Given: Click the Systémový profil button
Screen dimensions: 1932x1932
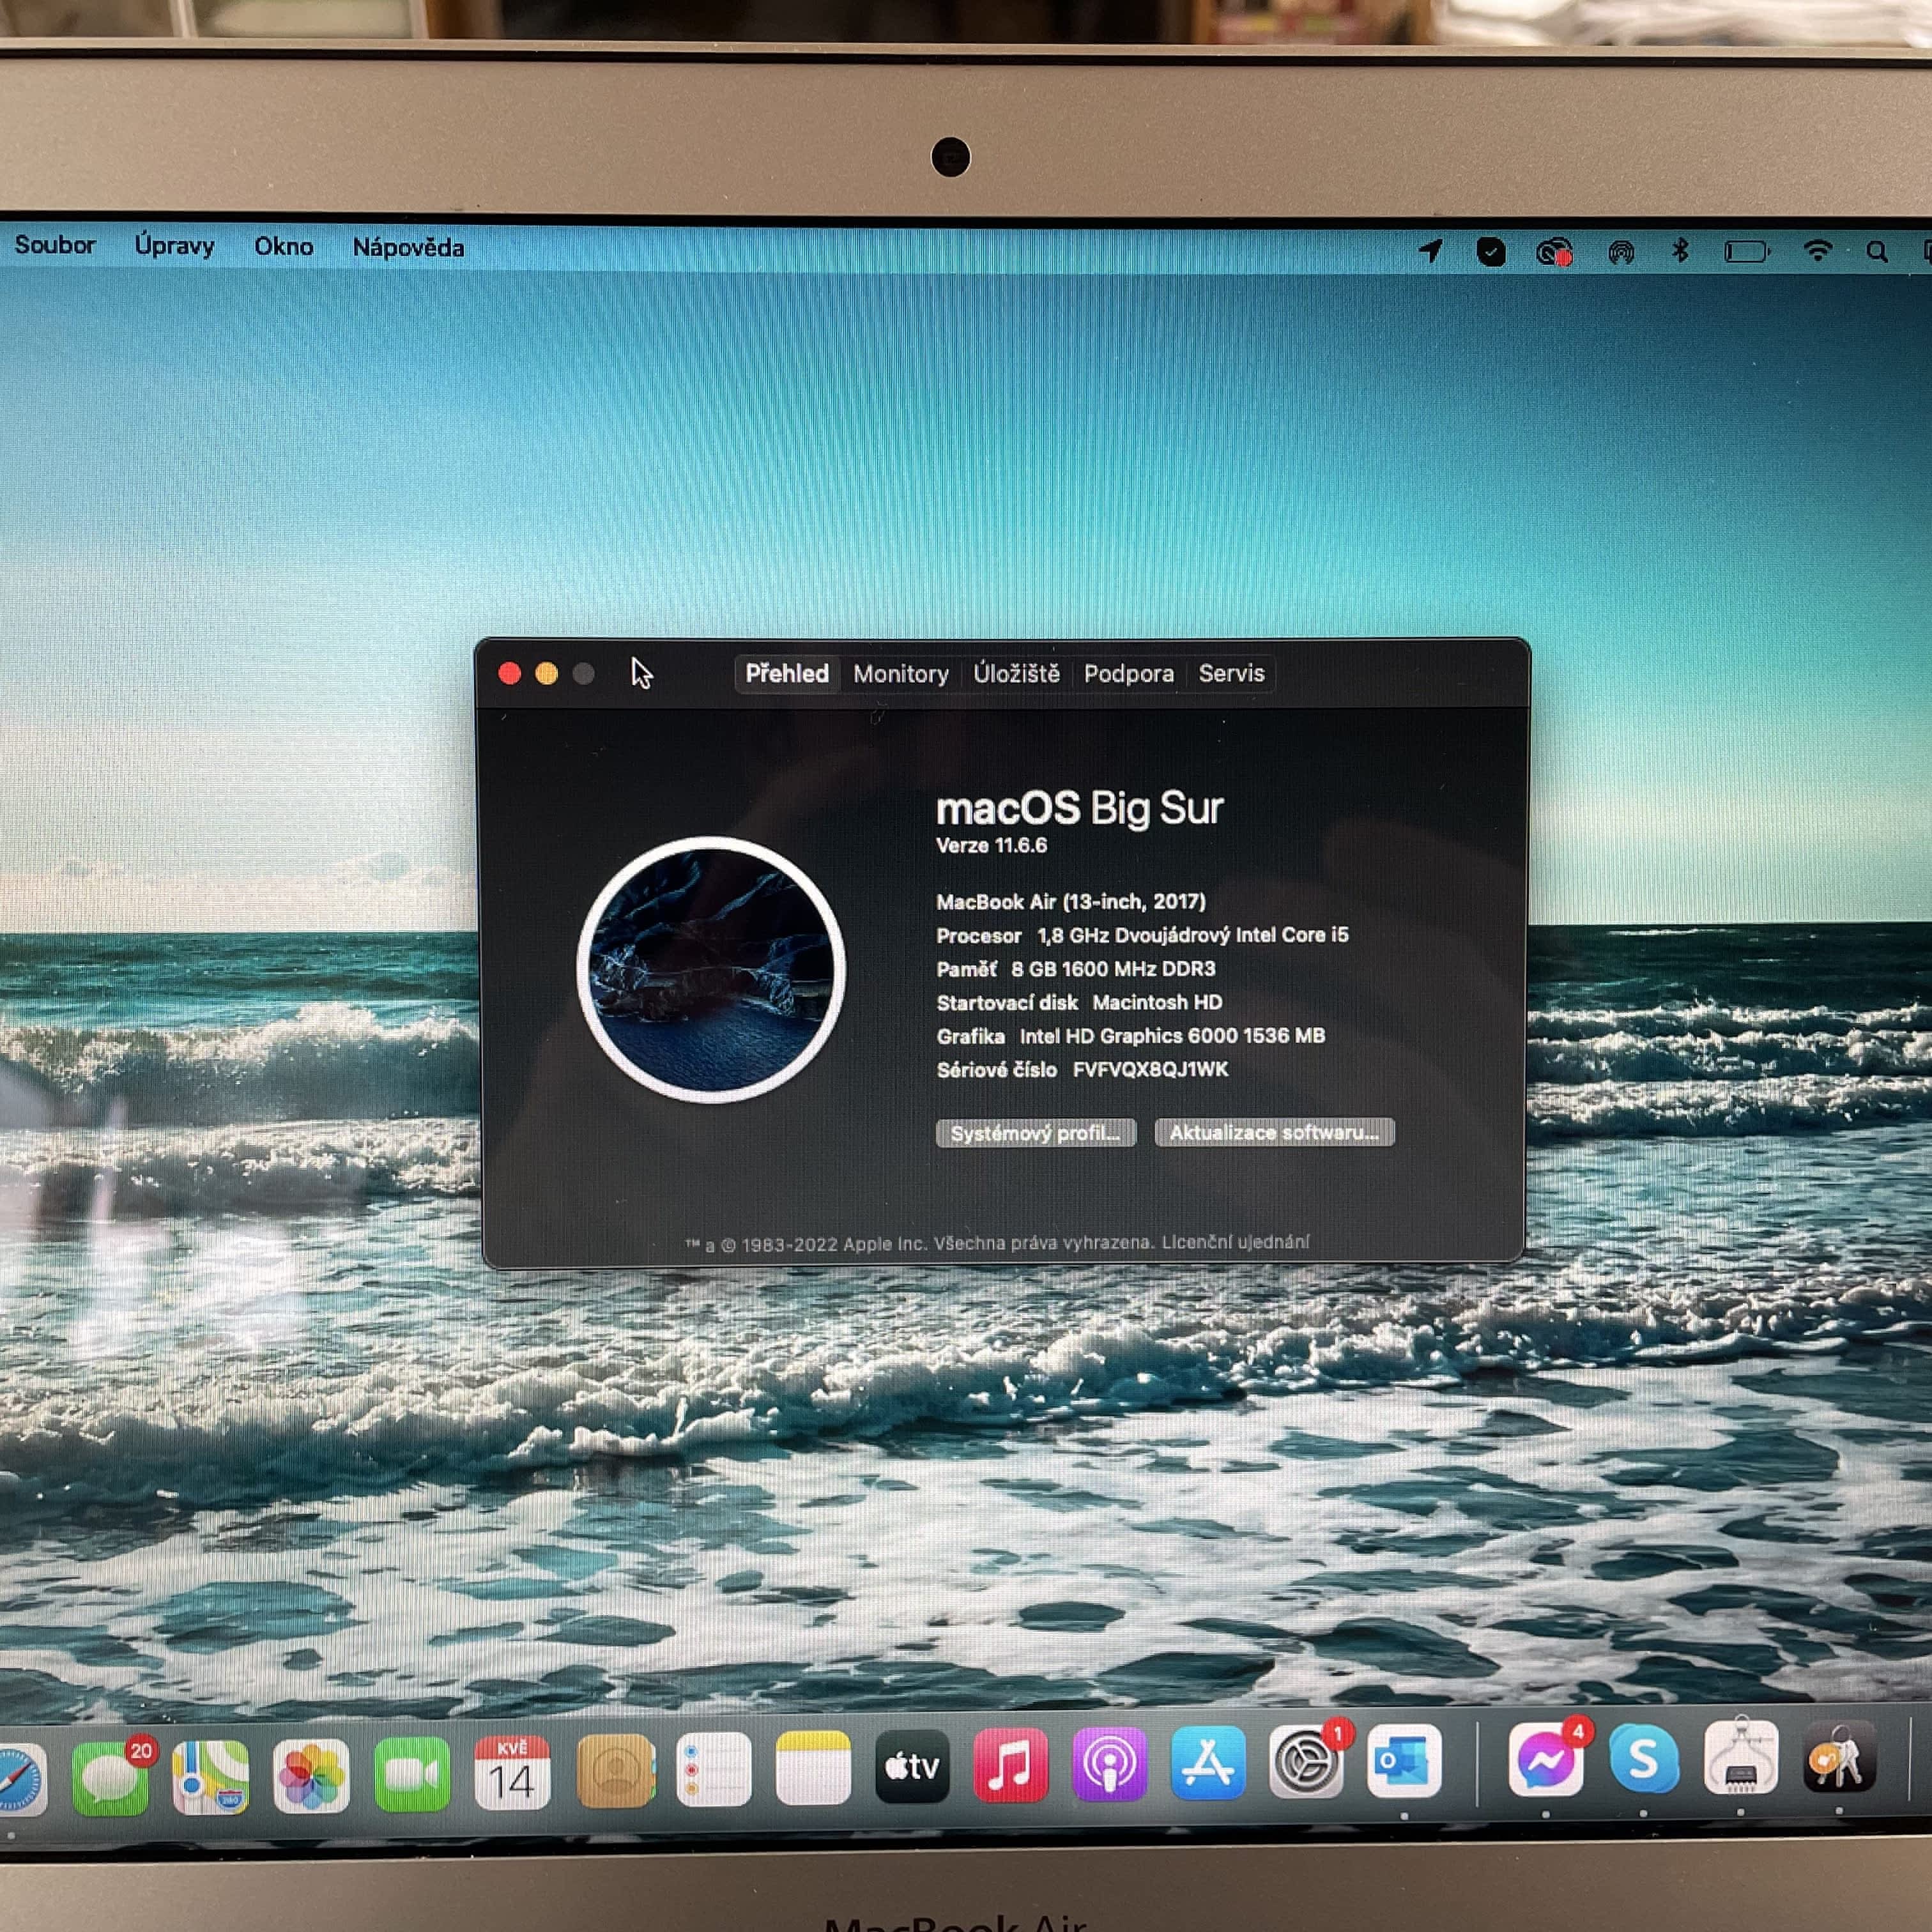Looking at the screenshot, I should point(1035,1133).
